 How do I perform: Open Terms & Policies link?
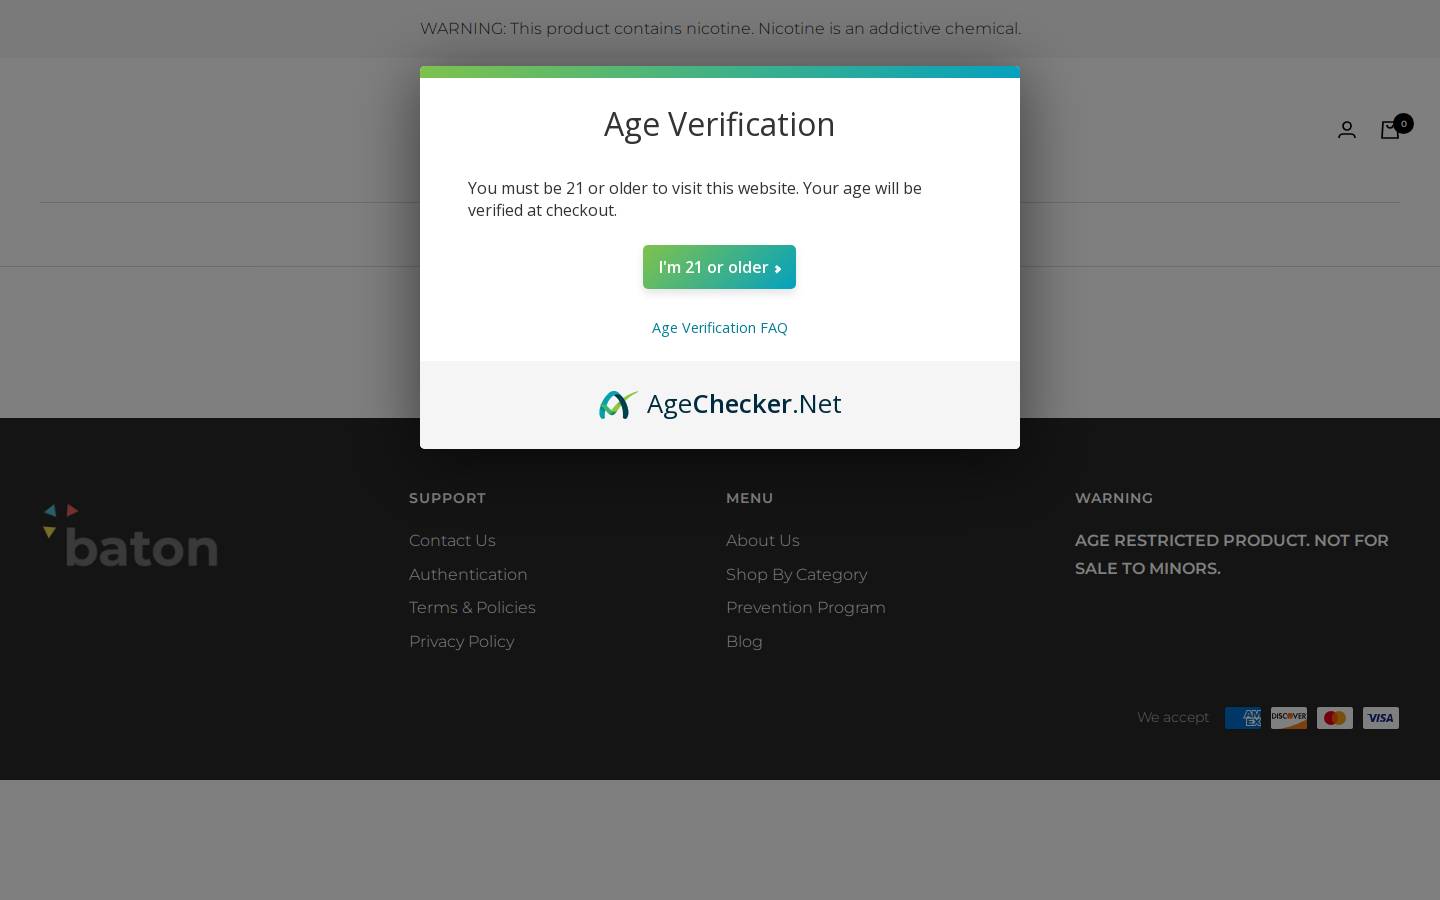tap(472, 607)
